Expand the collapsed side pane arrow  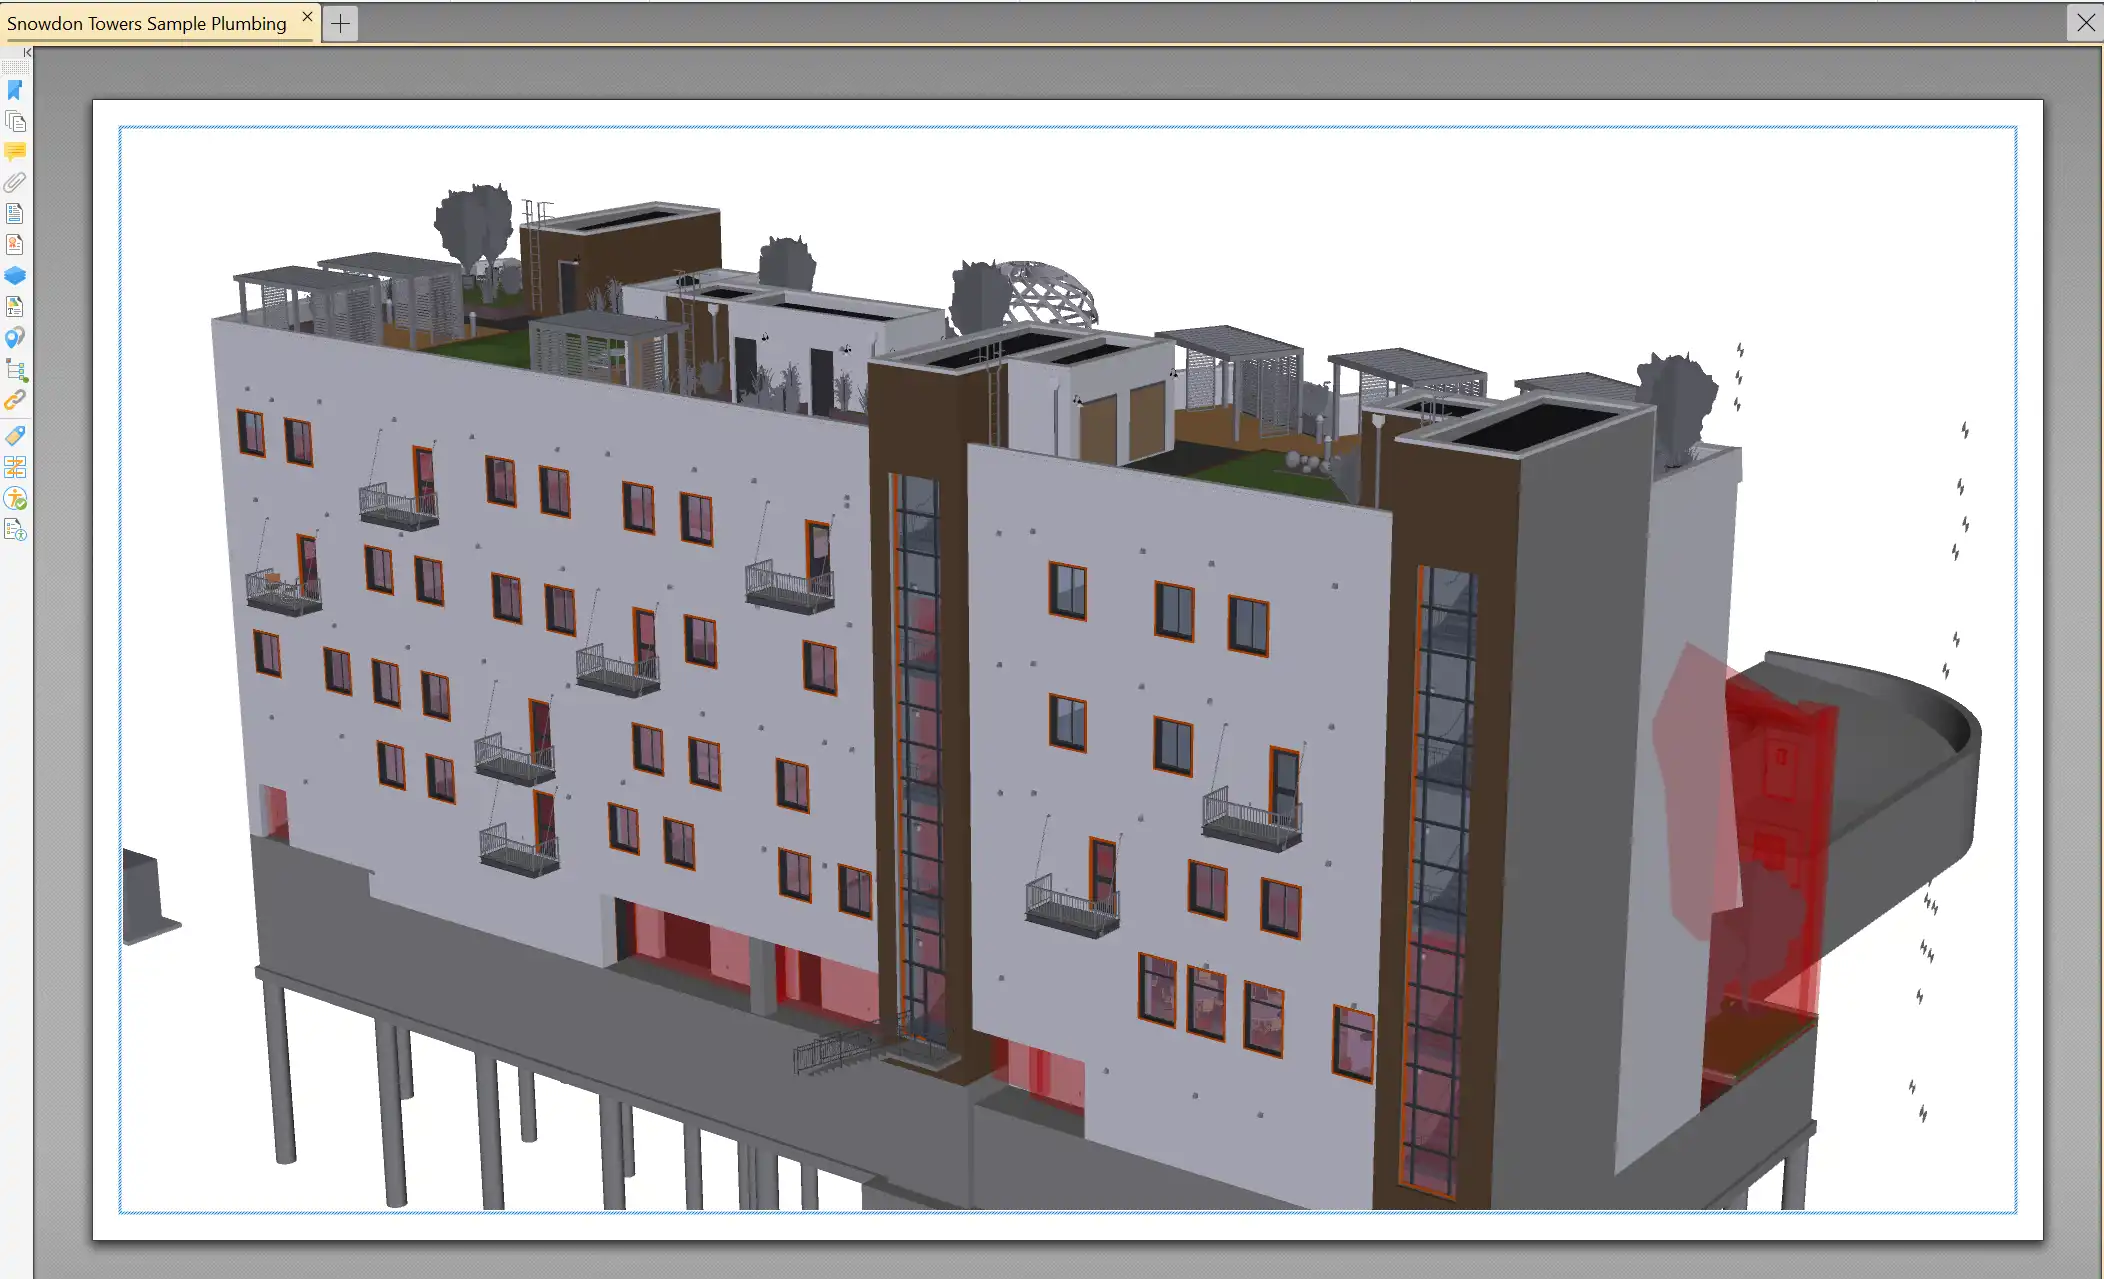tap(27, 52)
